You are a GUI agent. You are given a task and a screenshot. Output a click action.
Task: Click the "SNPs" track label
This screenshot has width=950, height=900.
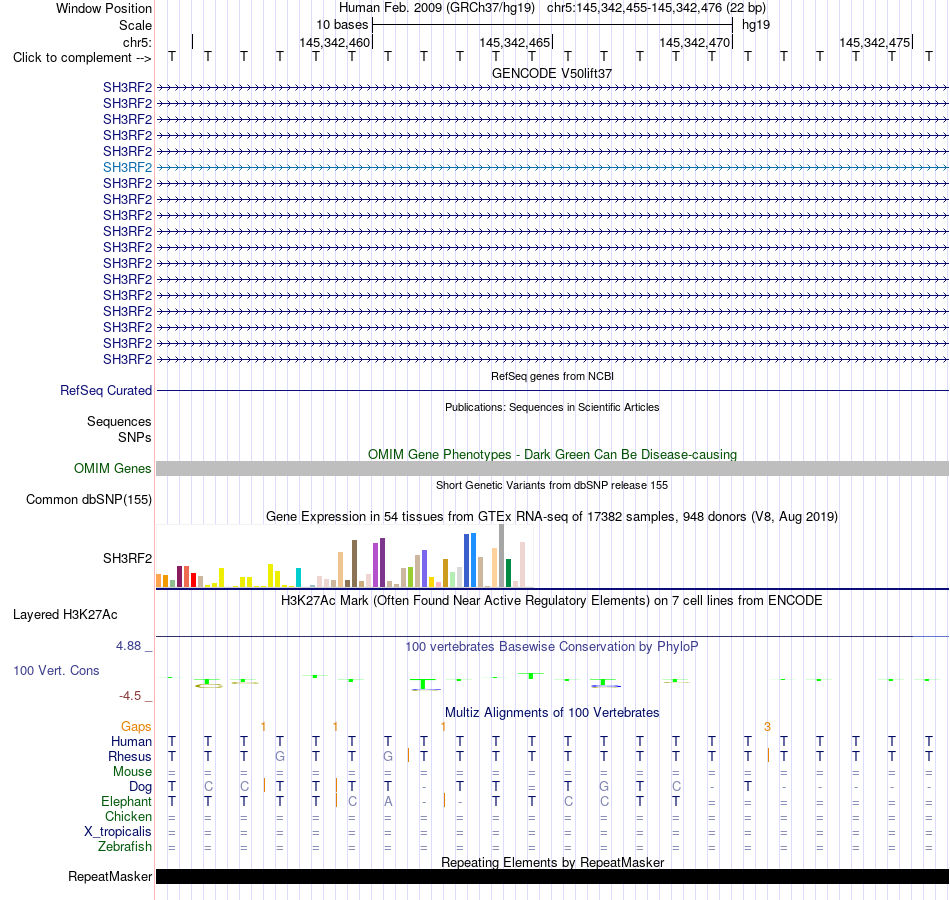135,437
